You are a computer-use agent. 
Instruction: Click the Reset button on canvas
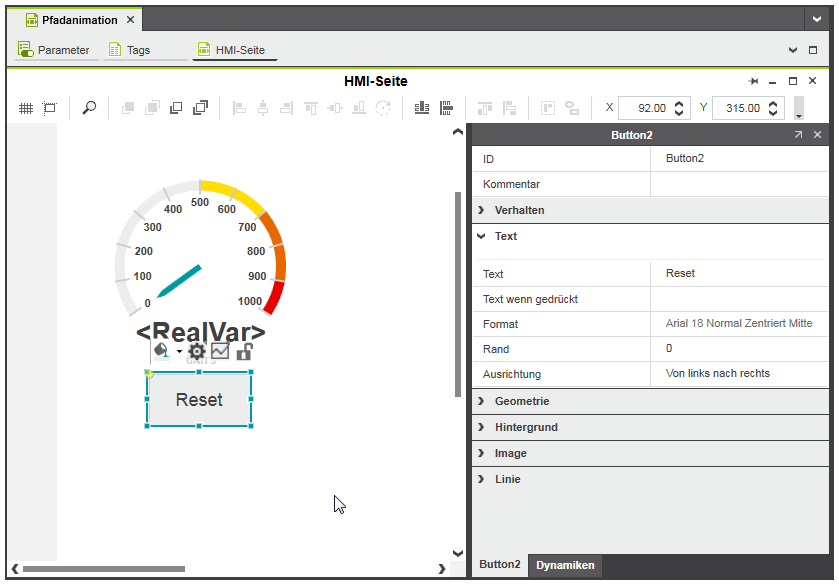[199, 399]
